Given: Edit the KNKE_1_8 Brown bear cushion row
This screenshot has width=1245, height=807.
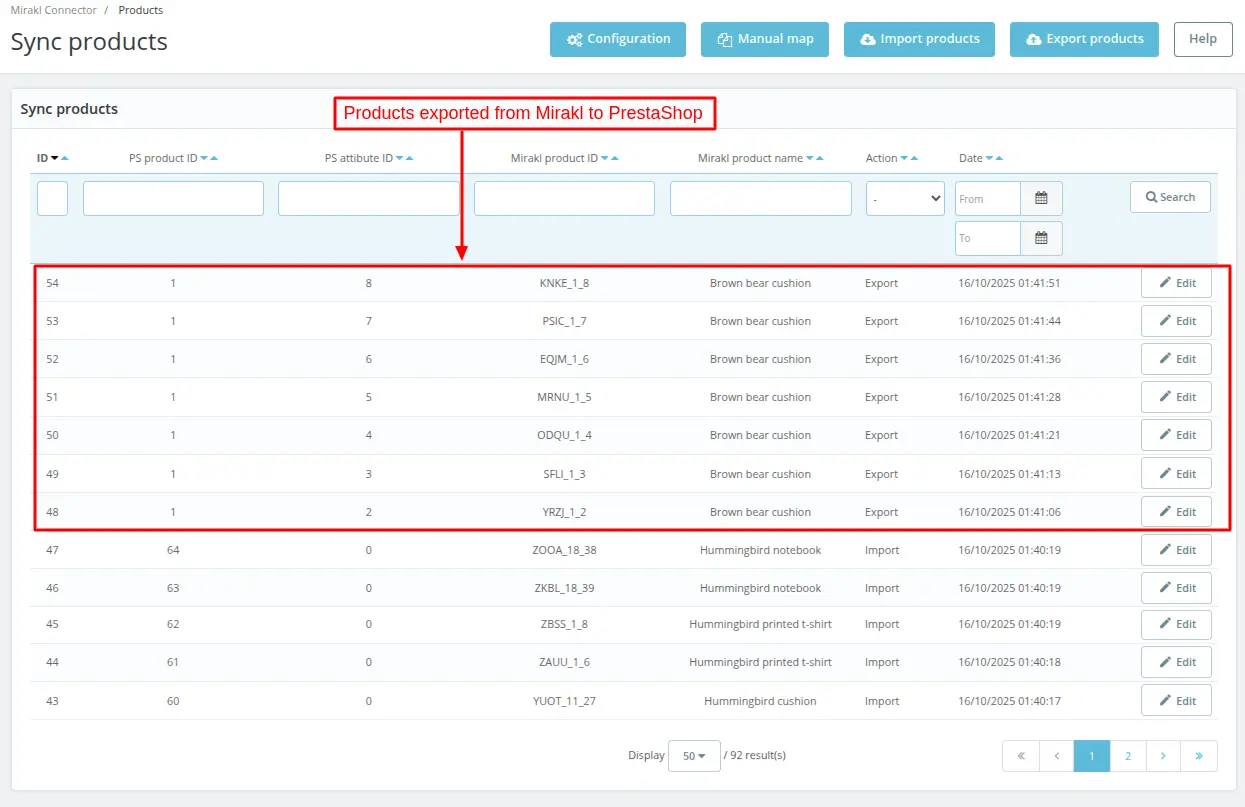Looking at the screenshot, I should coord(1176,283).
